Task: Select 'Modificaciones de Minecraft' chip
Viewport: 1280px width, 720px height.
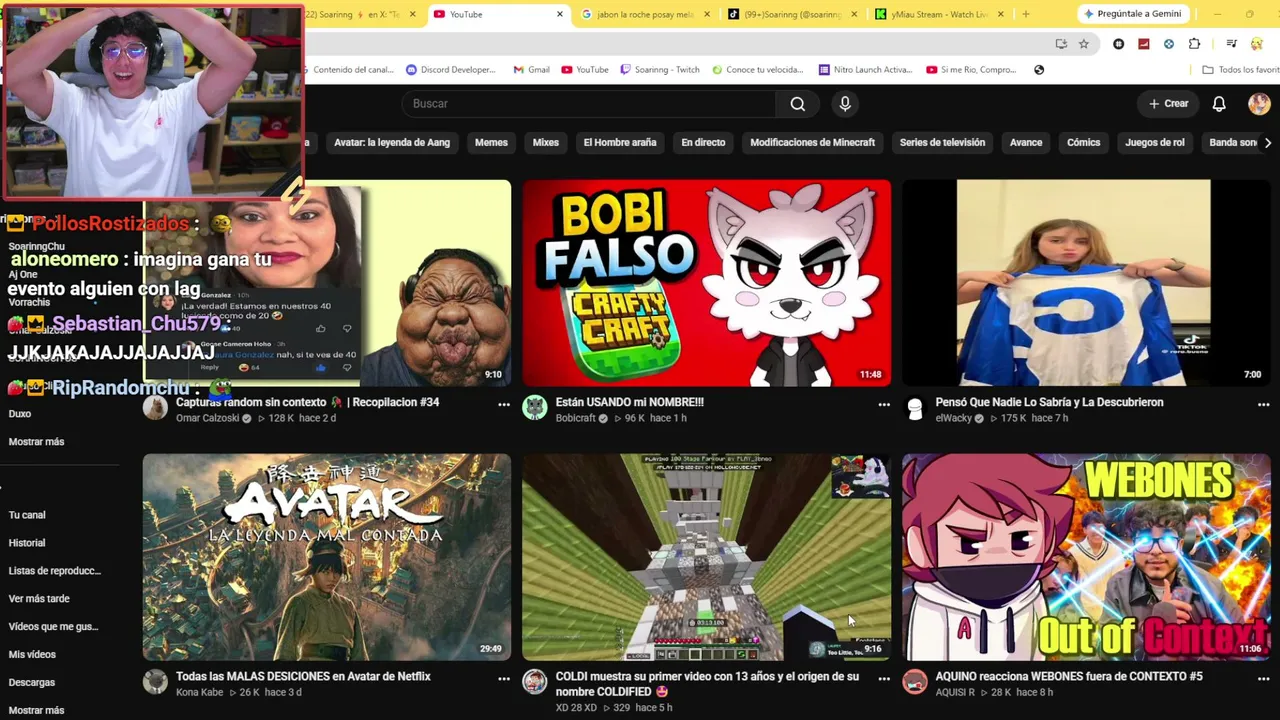Action: pos(813,143)
